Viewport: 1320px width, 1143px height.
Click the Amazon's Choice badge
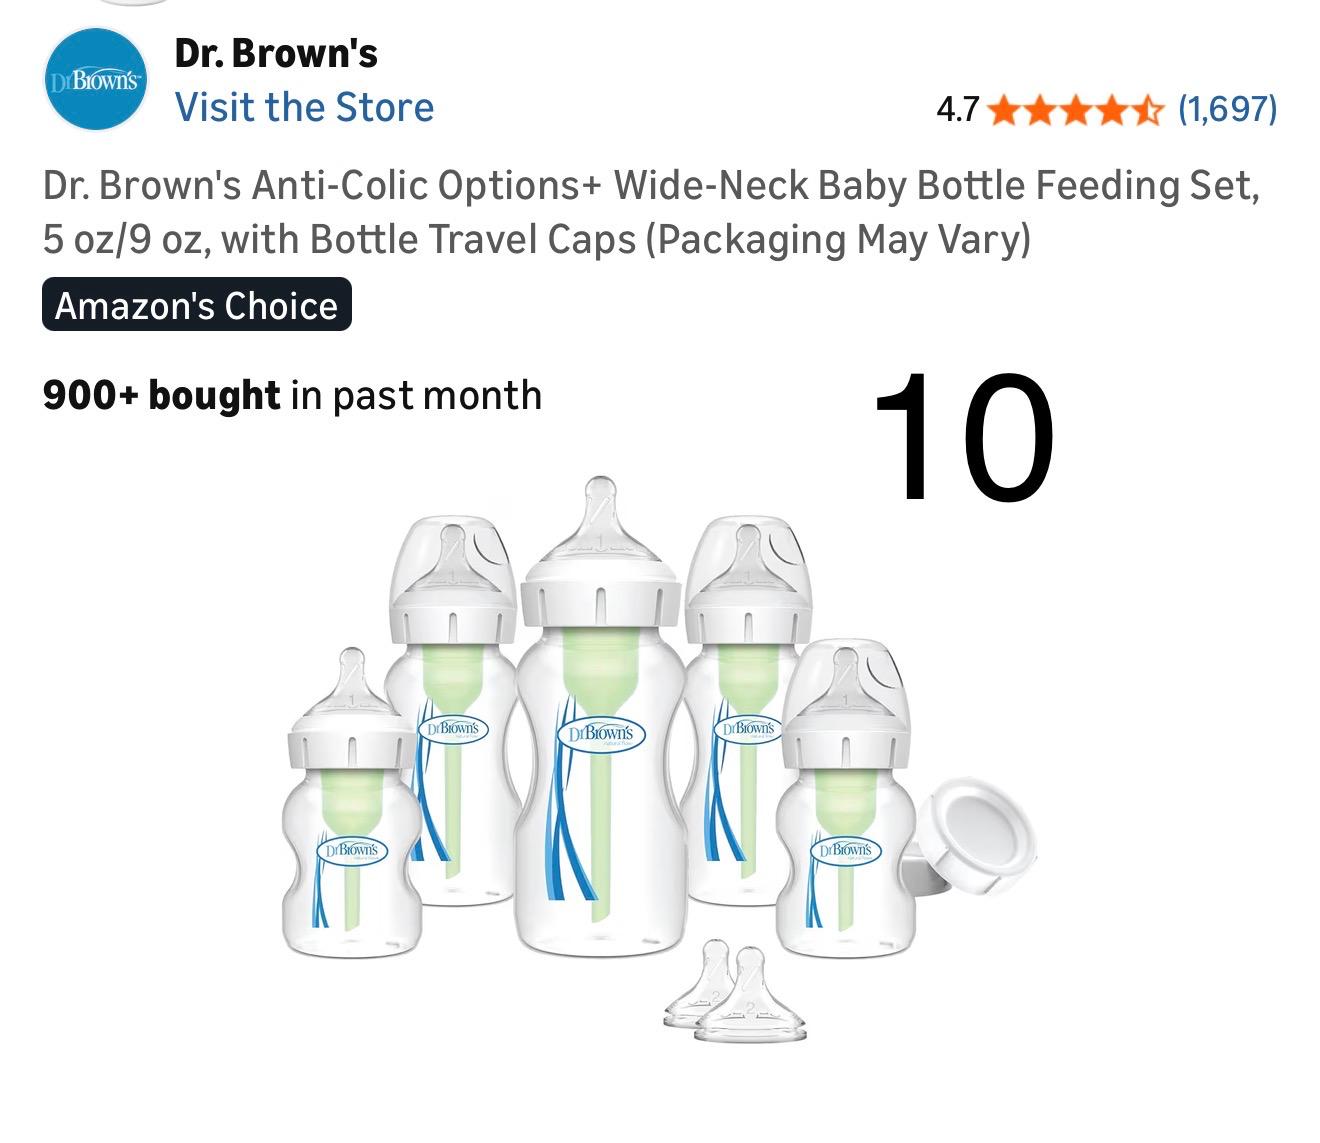click(197, 305)
